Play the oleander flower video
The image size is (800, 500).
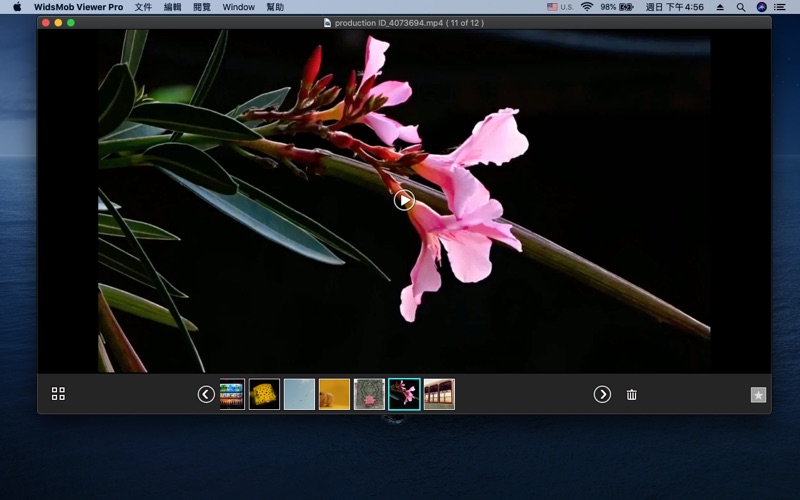pos(403,200)
